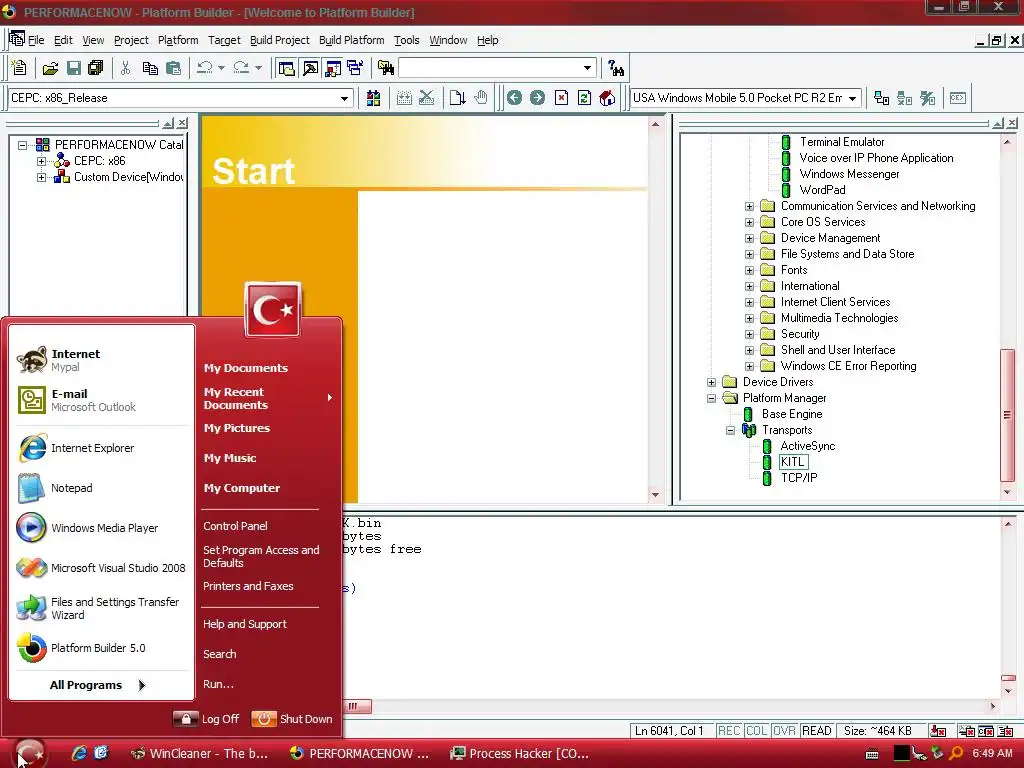Click the Copy toolbar icon
This screenshot has height=768, width=1024.
coord(150,67)
